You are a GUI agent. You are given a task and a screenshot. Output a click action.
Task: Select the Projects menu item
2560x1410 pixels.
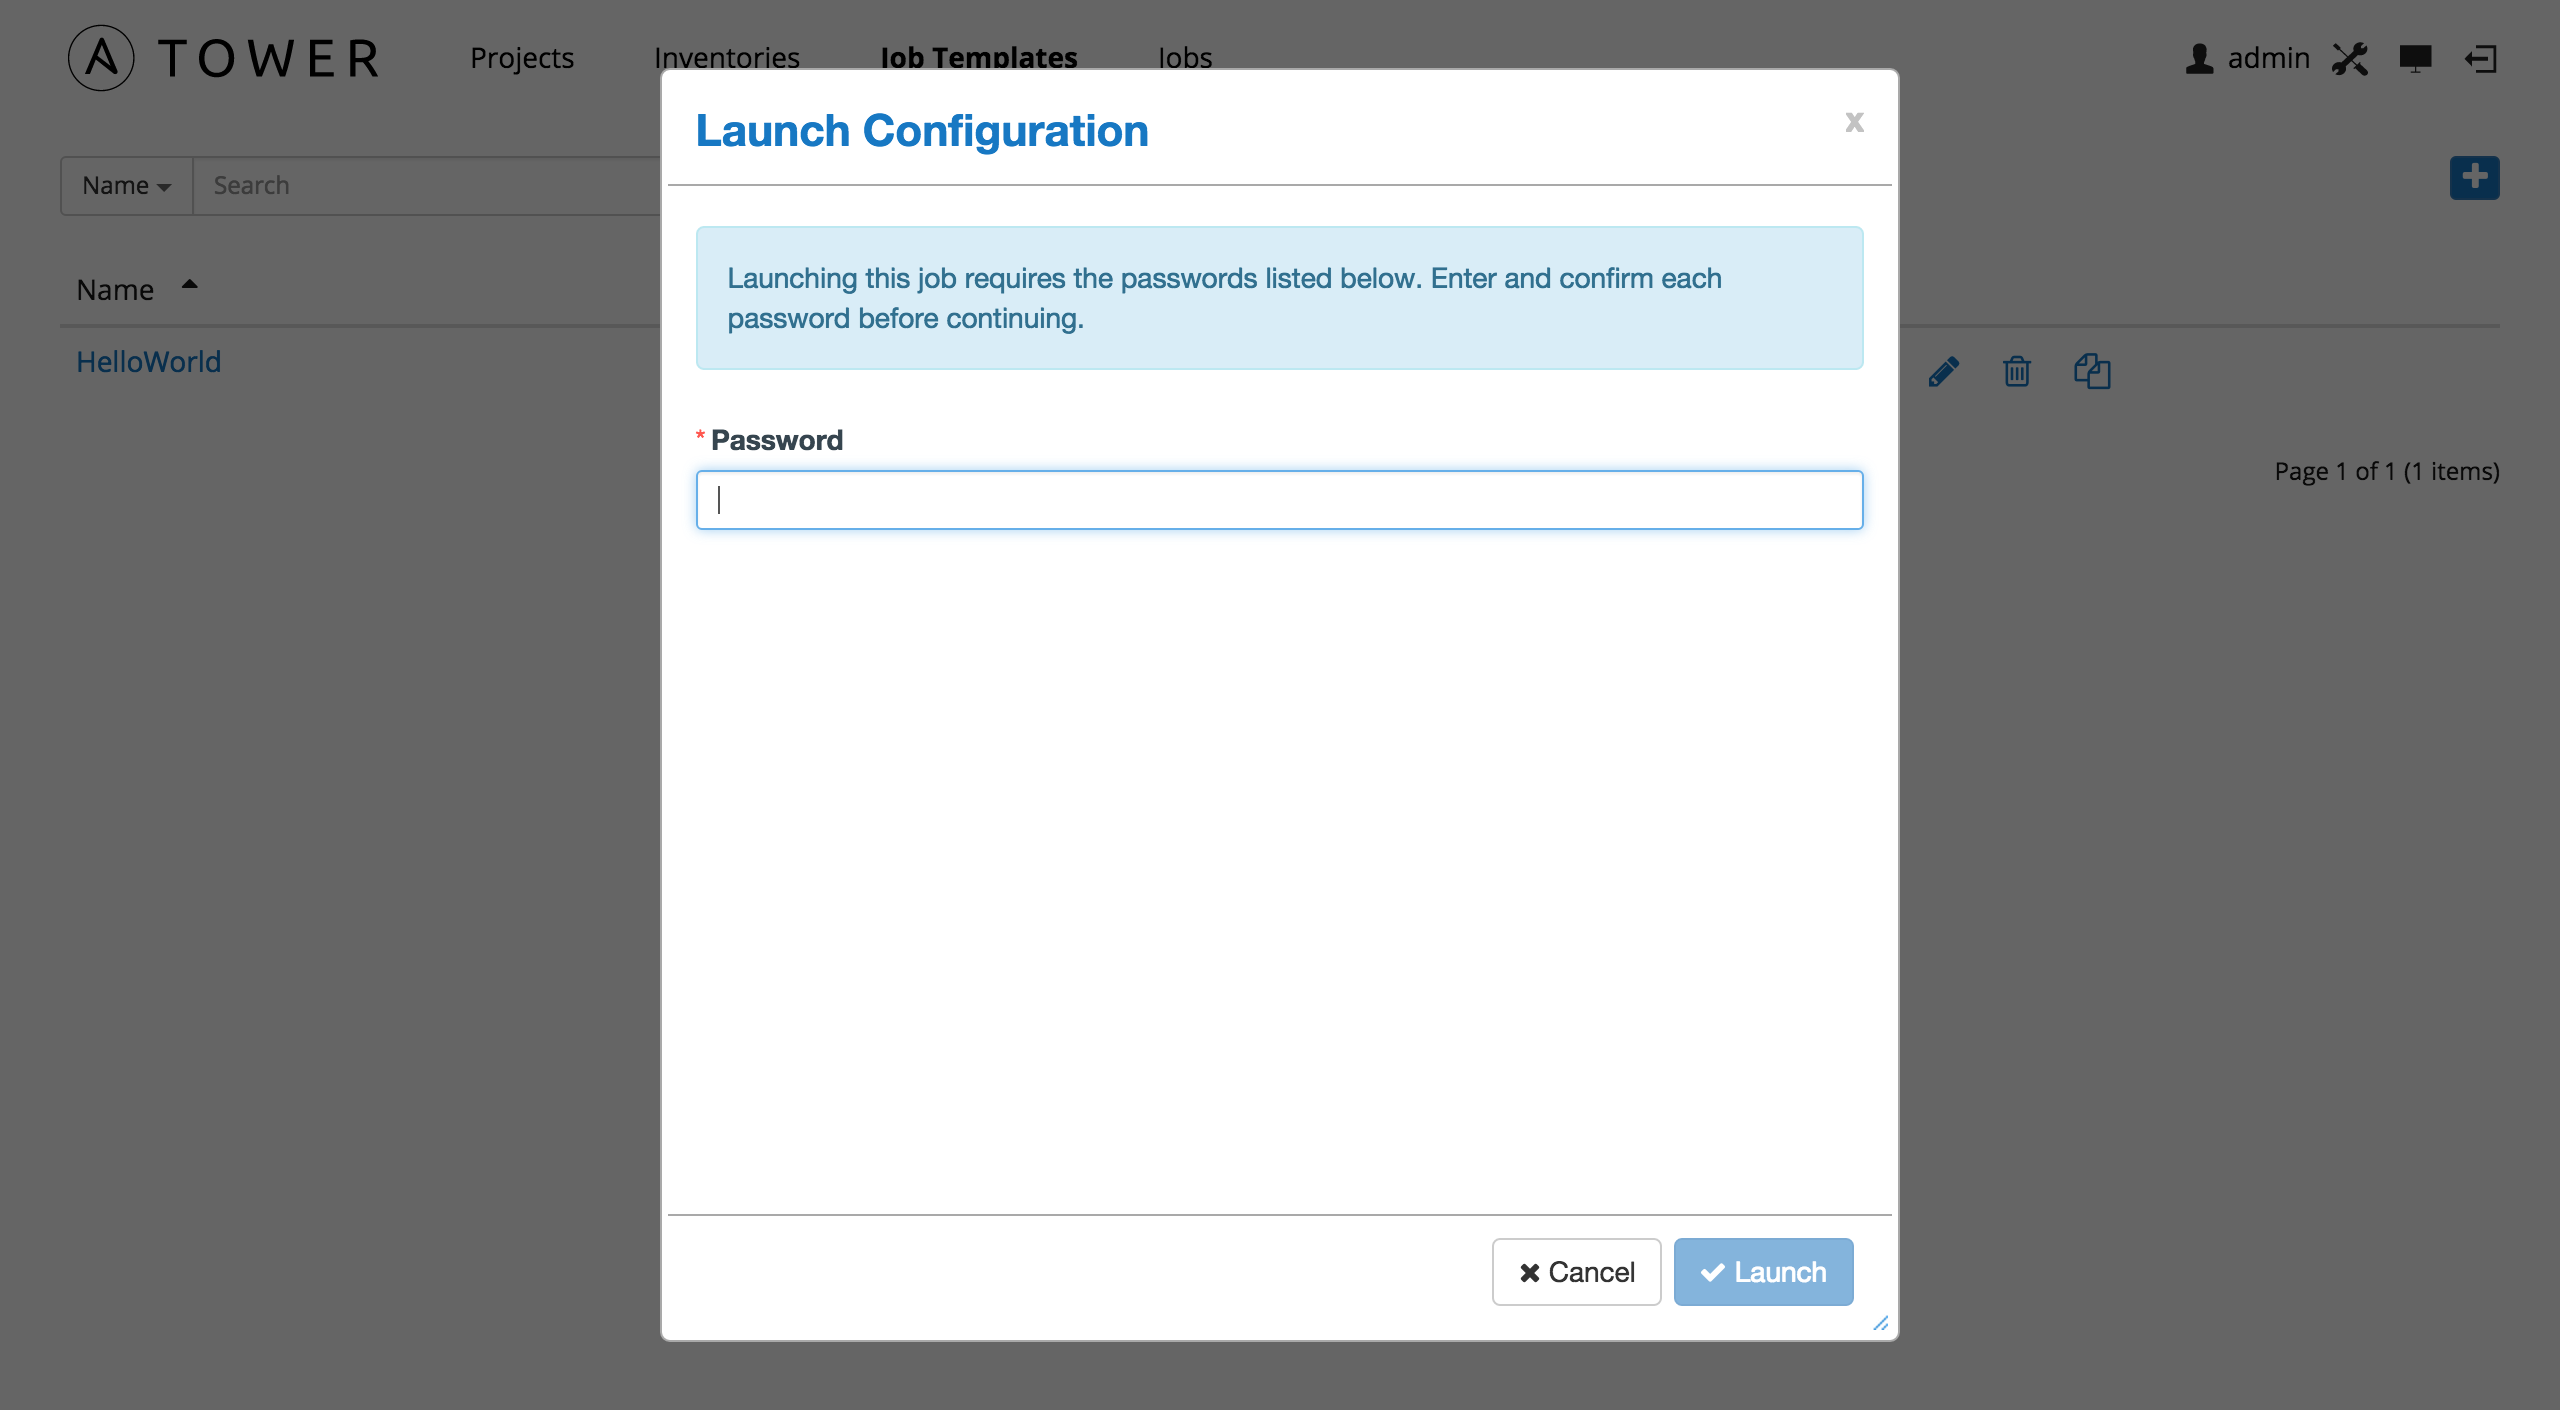[x=522, y=56]
